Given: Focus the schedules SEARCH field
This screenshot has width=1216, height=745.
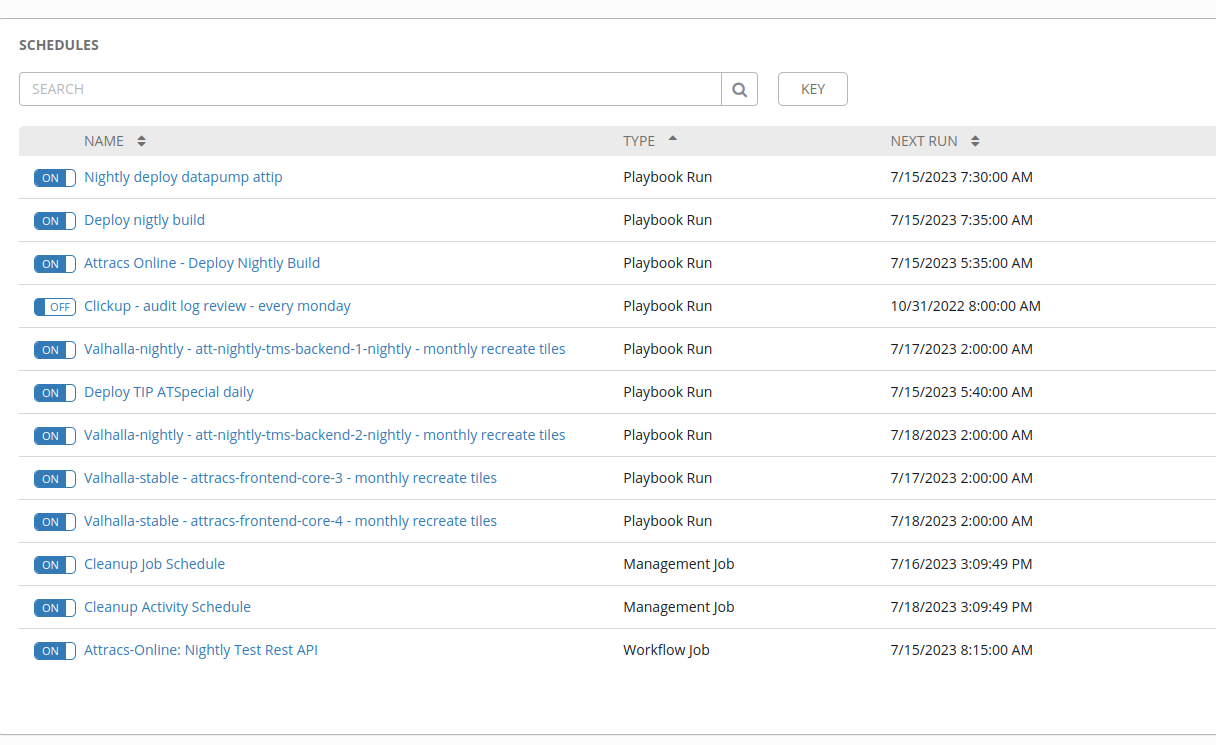Looking at the screenshot, I should click(370, 89).
